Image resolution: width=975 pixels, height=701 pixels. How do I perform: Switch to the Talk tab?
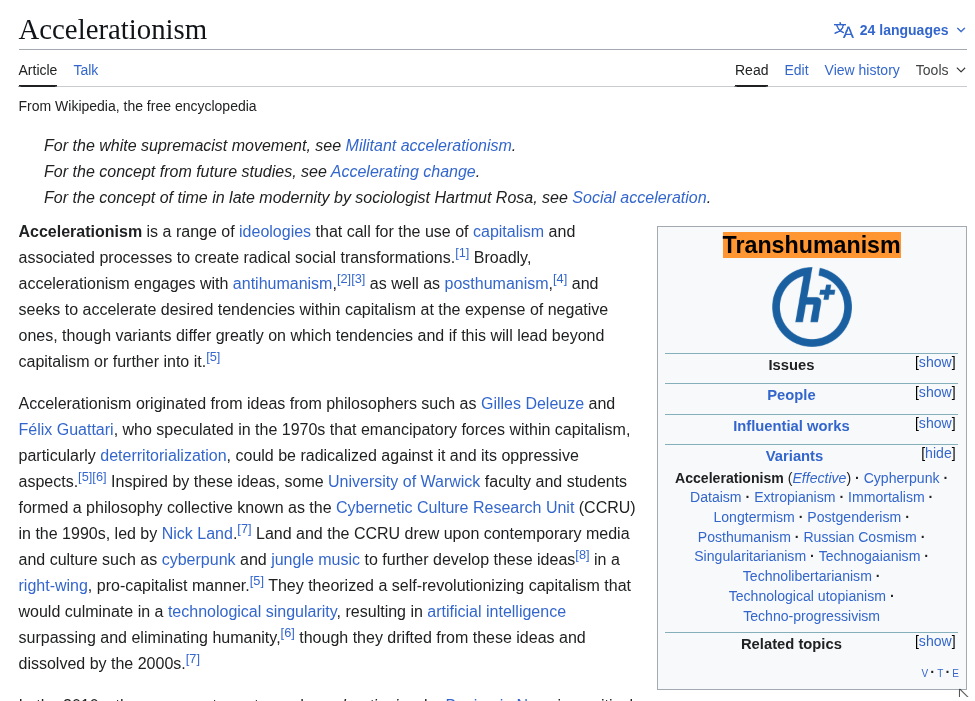85,70
